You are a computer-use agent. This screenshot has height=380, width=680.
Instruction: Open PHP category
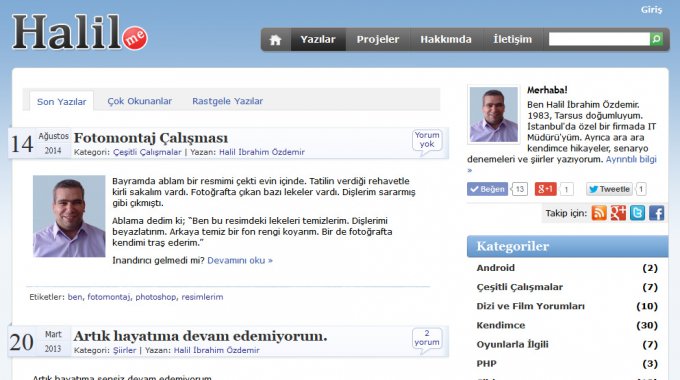pyautogui.click(x=486, y=364)
